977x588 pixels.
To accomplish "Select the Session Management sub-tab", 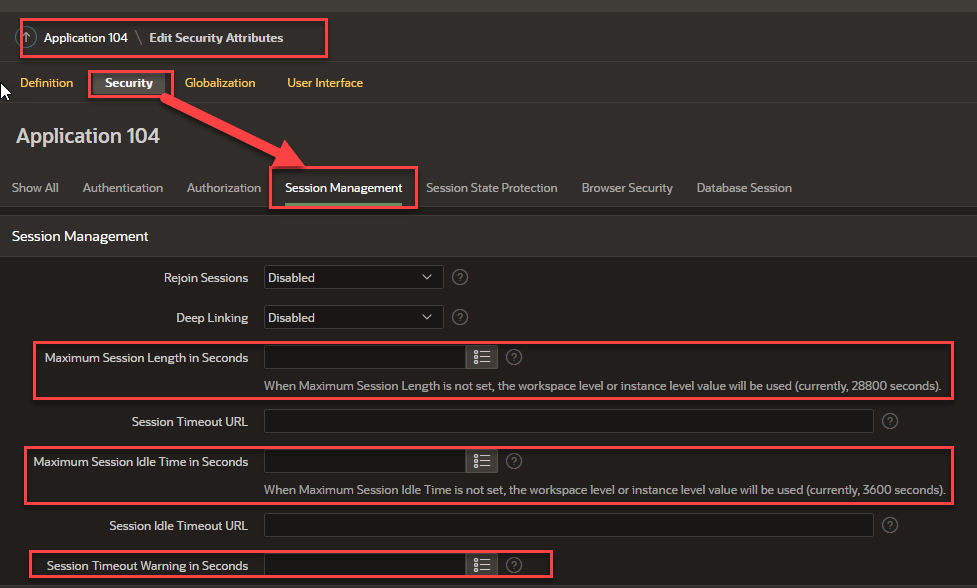I will pyautogui.click(x=343, y=187).
